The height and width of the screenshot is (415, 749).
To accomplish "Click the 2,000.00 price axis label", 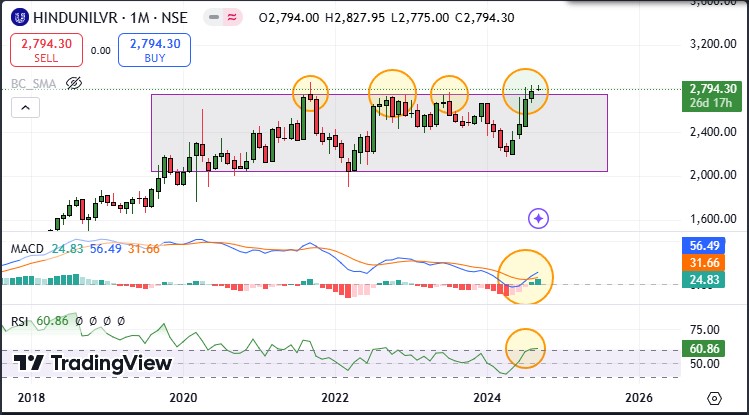I will [713, 175].
